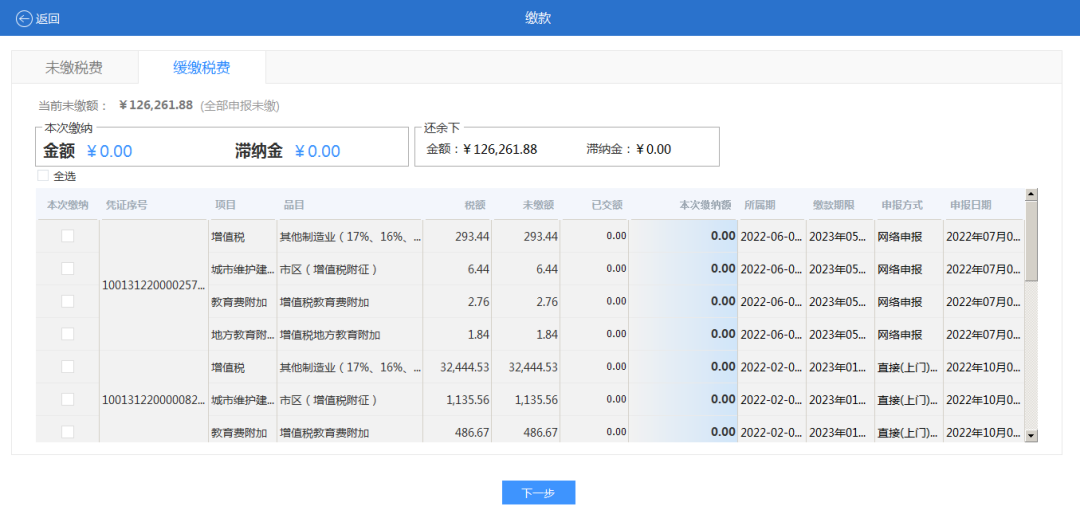This screenshot has width=1080, height=522.
Task: Click the back arrow icon
Action: 24,19
